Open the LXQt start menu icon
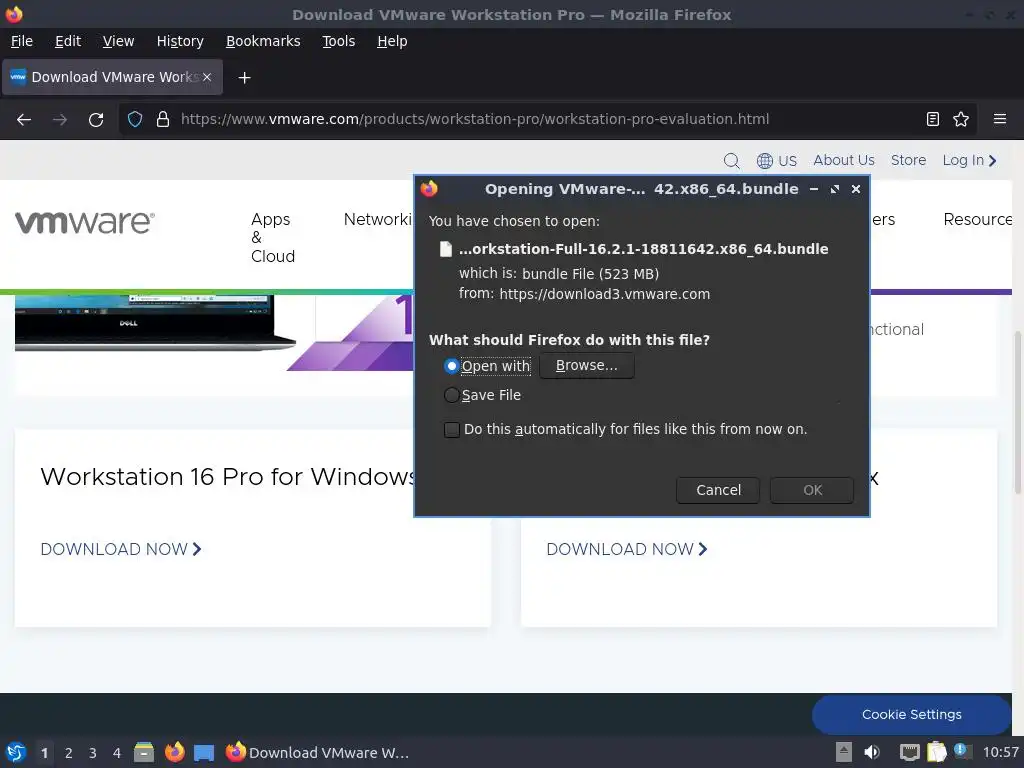The width and height of the screenshot is (1024, 768). click(x=16, y=752)
